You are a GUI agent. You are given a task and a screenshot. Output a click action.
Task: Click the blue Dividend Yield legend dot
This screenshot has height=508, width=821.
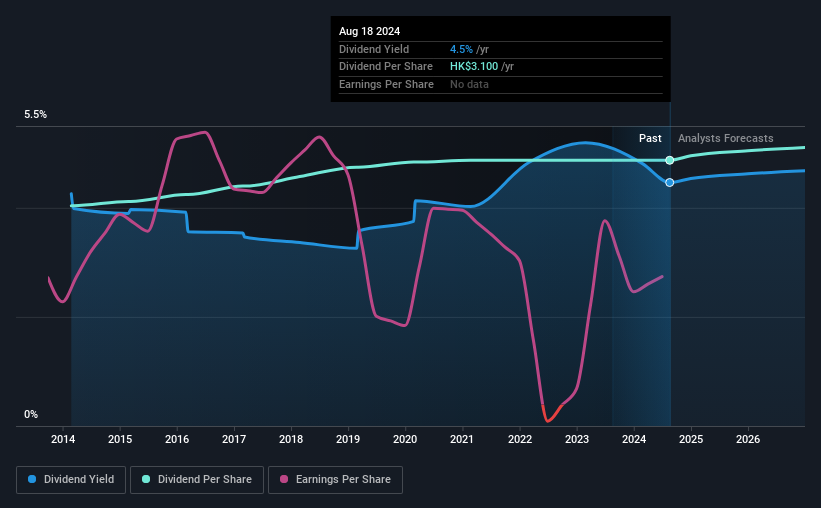coord(32,479)
